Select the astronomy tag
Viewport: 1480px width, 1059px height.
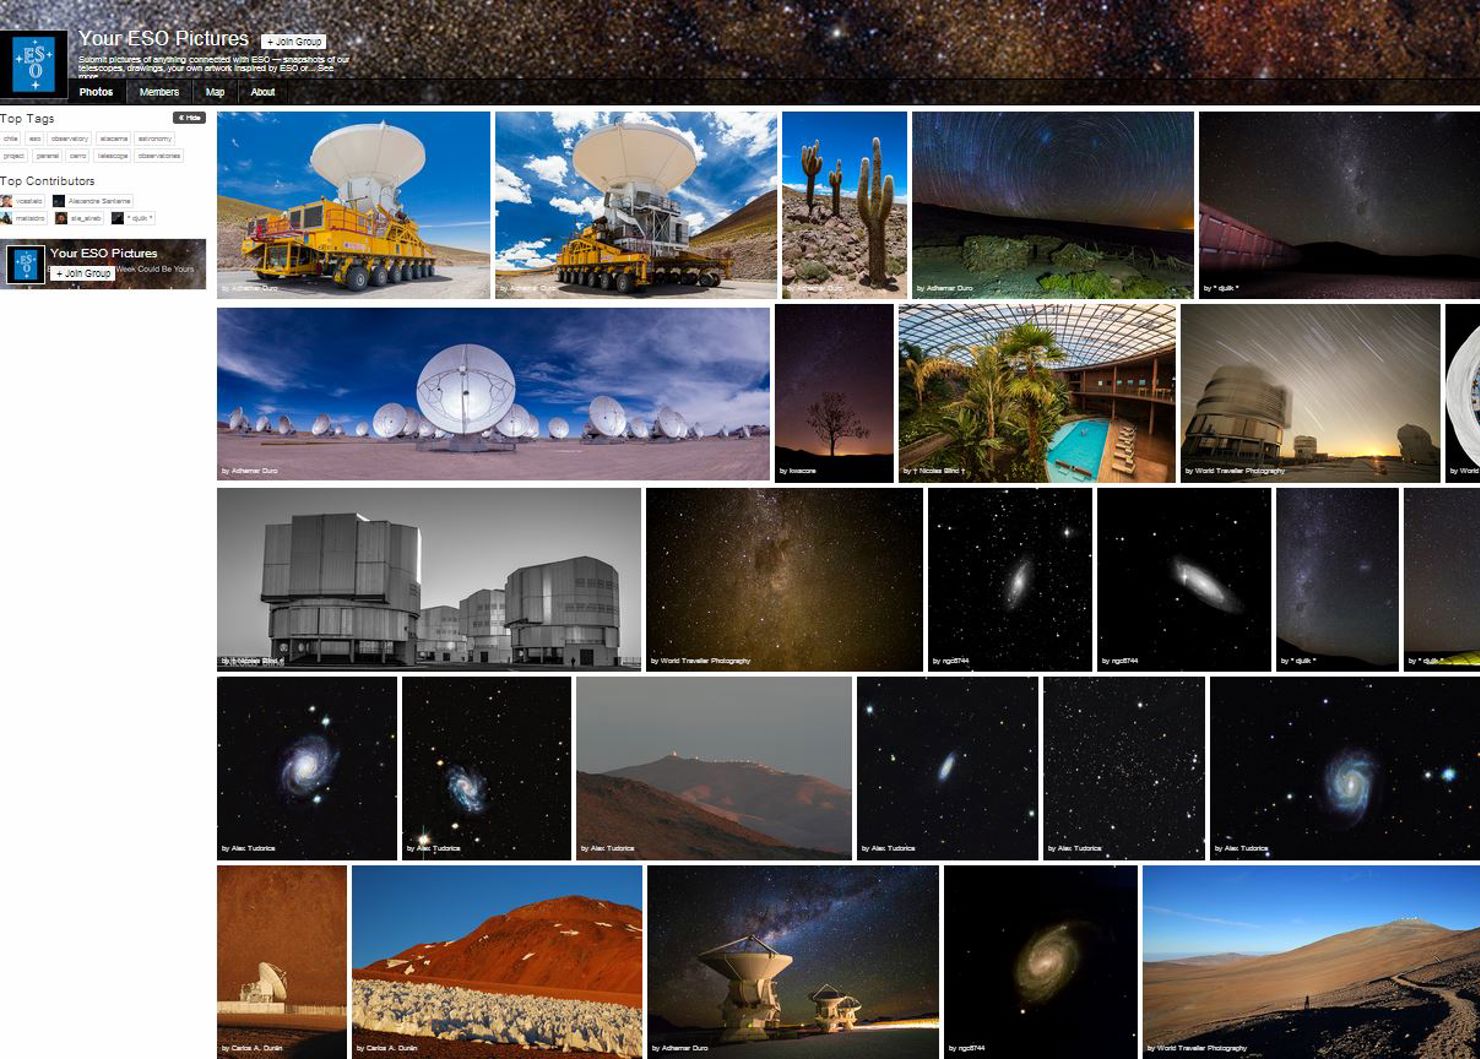(155, 139)
